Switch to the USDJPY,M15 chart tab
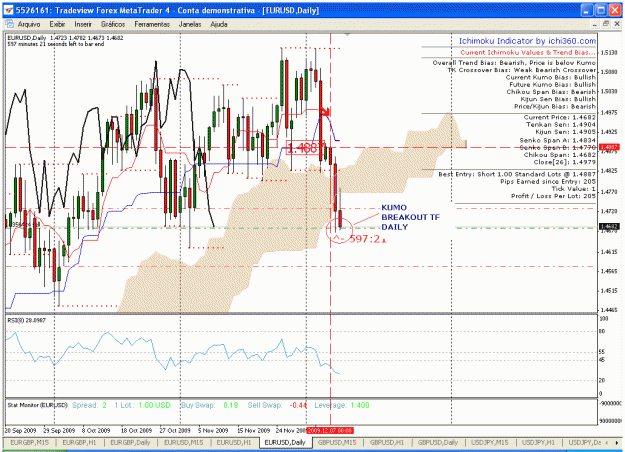The image size is (625, 452). point(489,442)
